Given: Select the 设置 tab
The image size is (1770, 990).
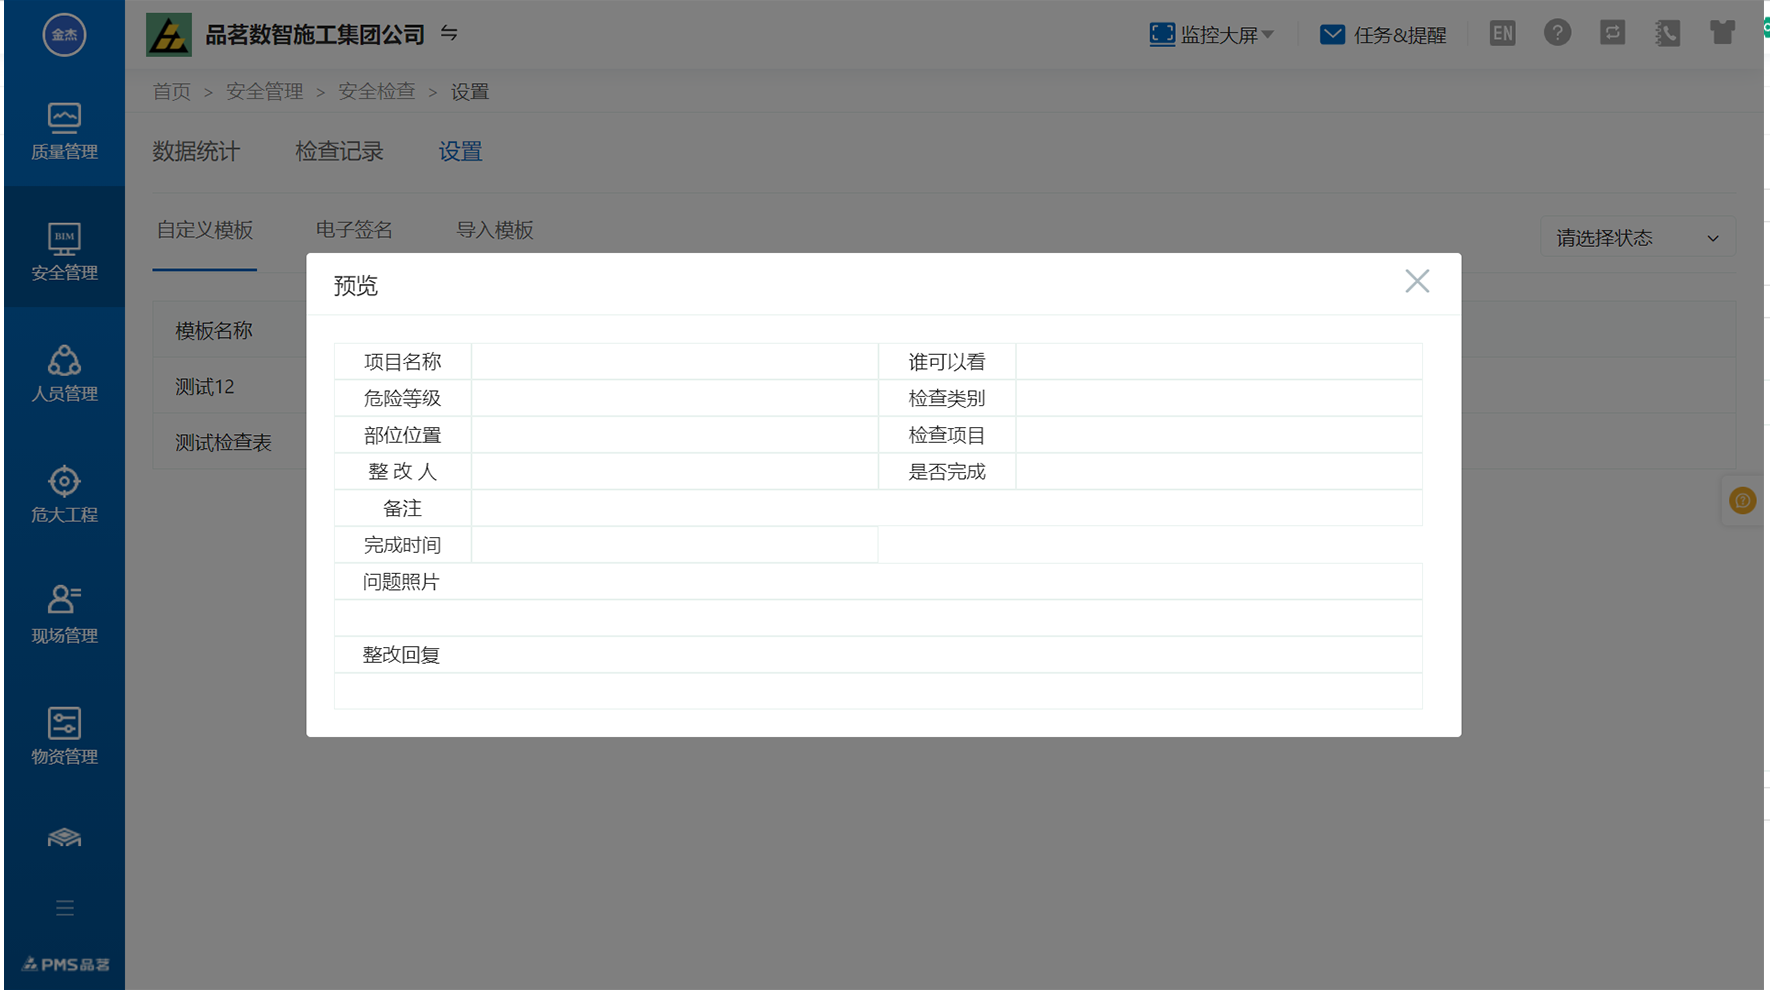Looking at the screenshot, I should pyautogui.click(x=460, y=152).
